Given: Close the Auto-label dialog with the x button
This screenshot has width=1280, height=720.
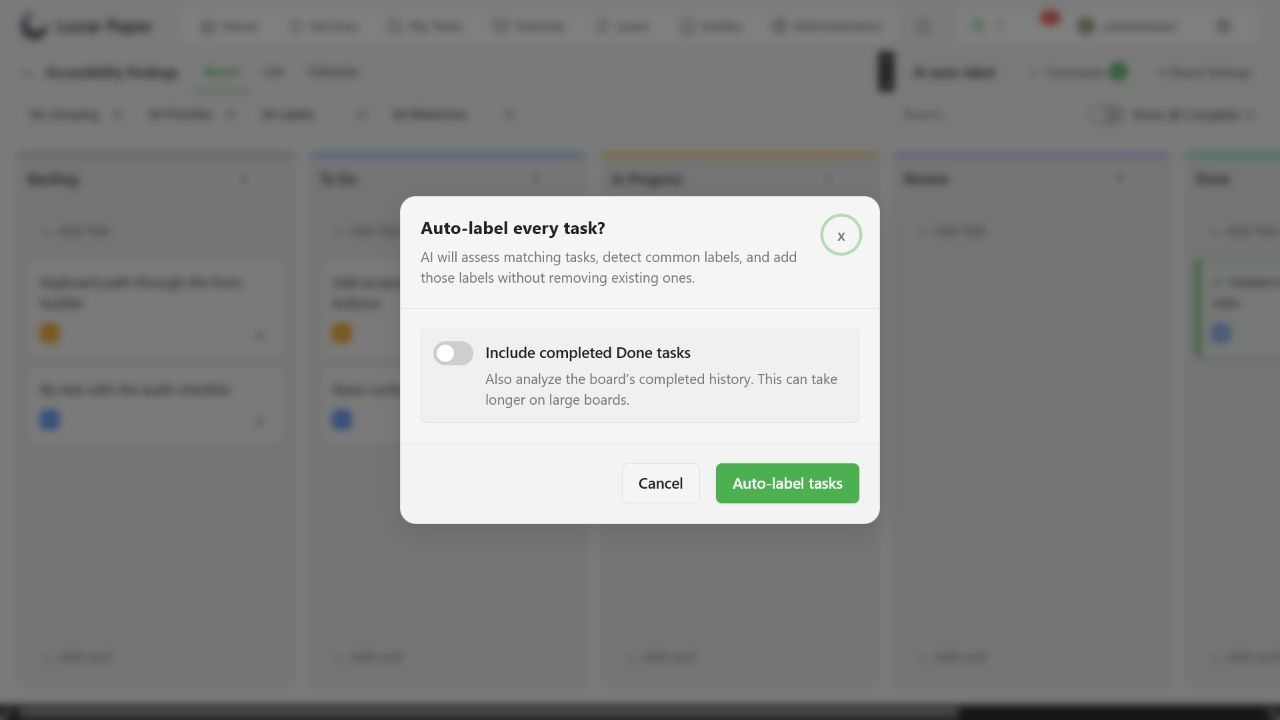Looking at the screenshot, I should click(841, 235).
